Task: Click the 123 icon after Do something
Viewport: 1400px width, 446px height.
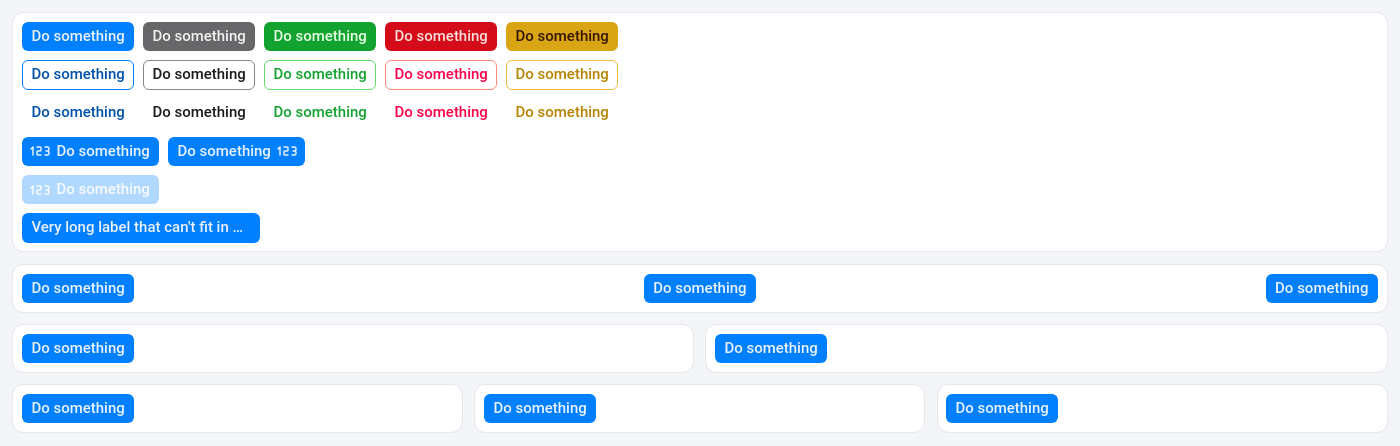Action: 287,151
